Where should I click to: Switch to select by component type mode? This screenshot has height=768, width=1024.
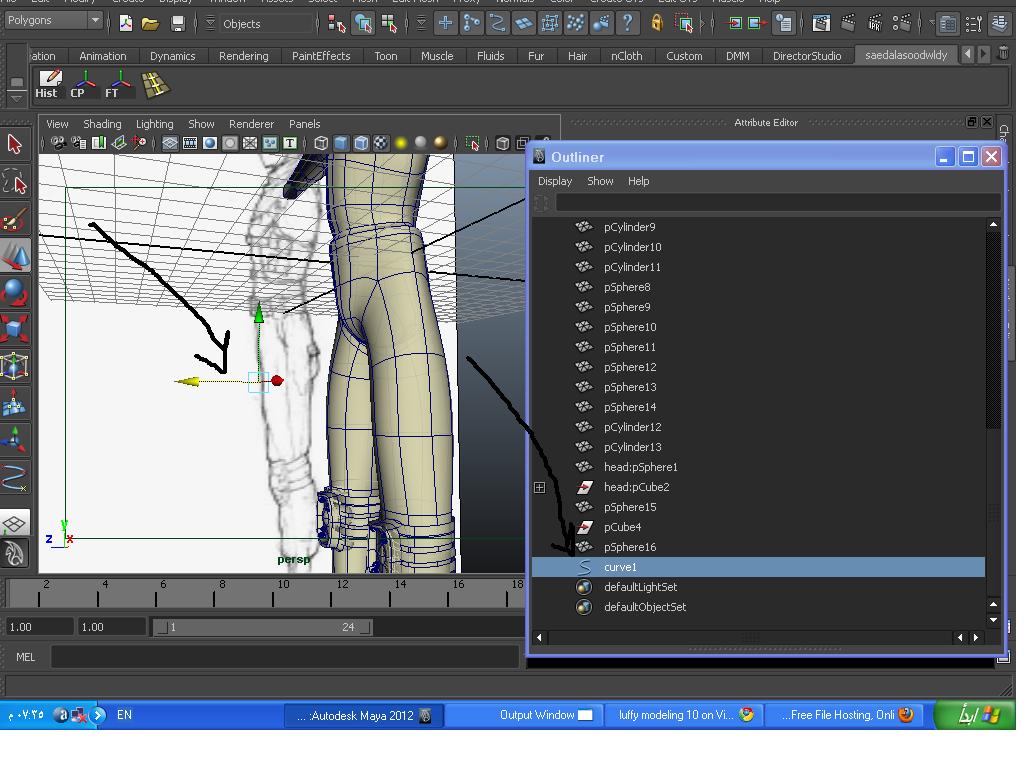click(x=389, y=24)
